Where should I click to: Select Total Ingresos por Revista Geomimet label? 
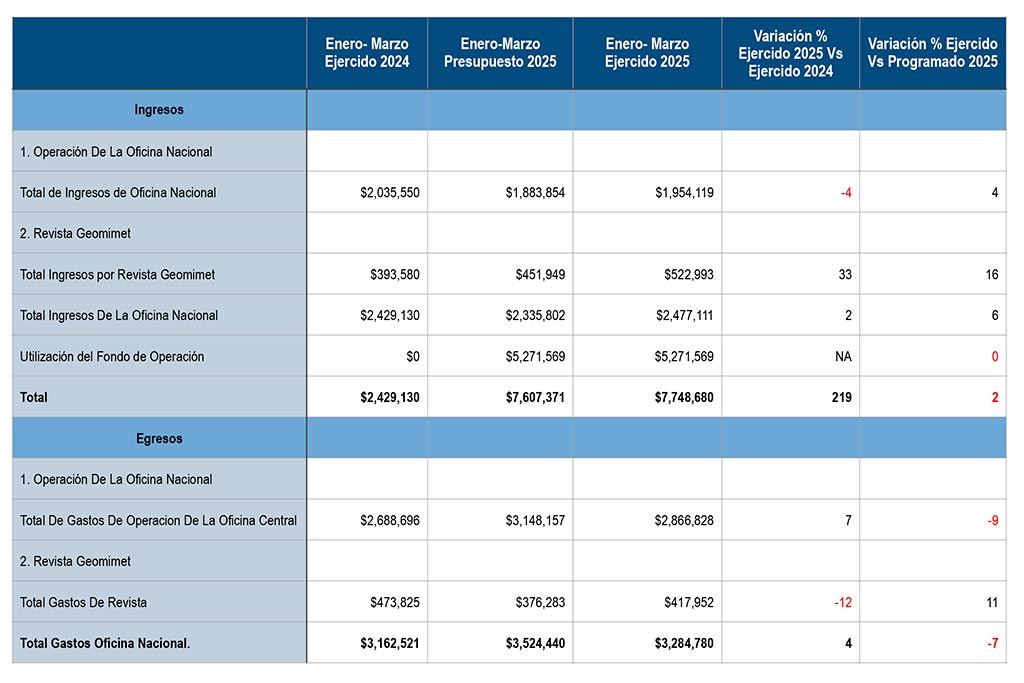118,275
